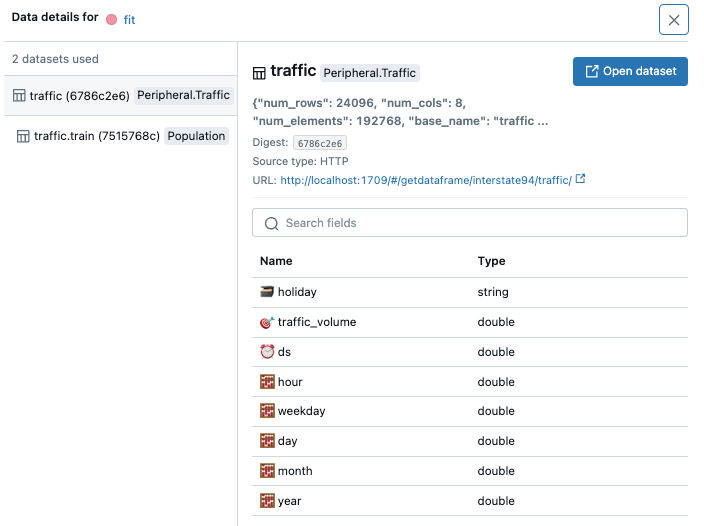Click the Source type: HTTP text
The height and width of the screenshot is (526, 704).
300,161
